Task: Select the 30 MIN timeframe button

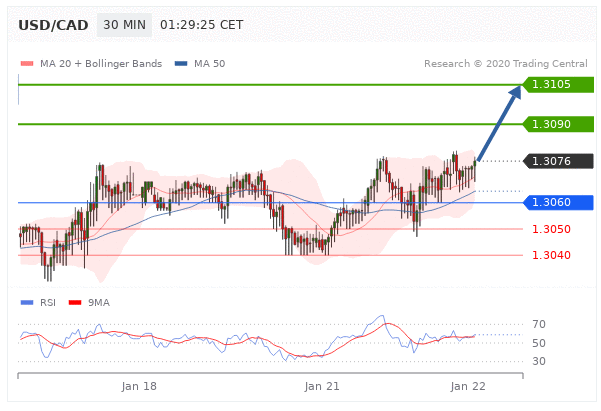Action: 124,25
